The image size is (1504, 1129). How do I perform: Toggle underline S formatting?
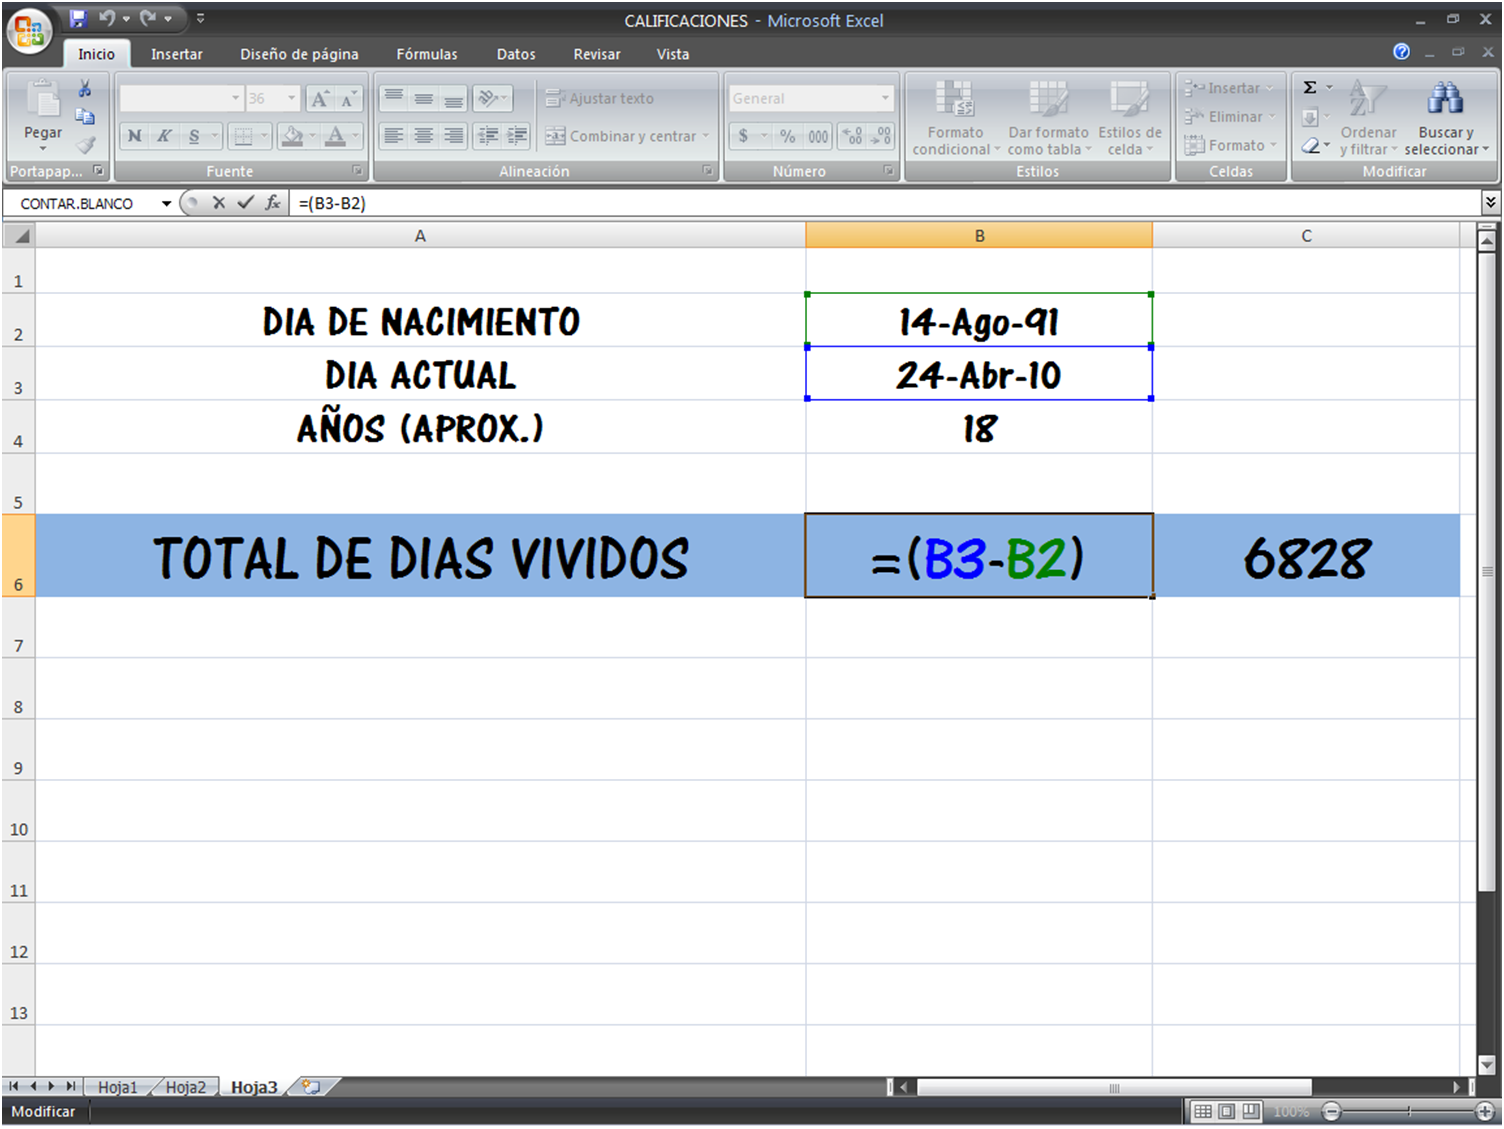(193, 136)
